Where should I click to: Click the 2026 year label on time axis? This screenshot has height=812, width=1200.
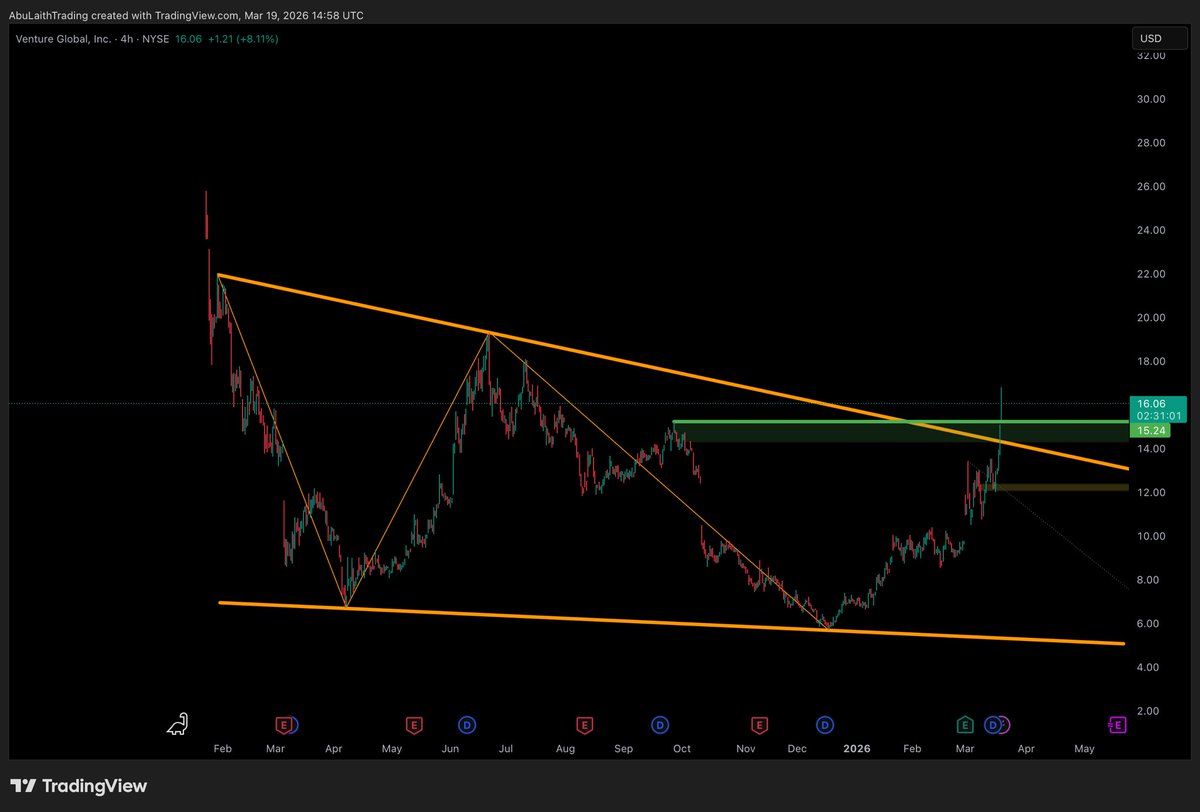pos(858,748)
